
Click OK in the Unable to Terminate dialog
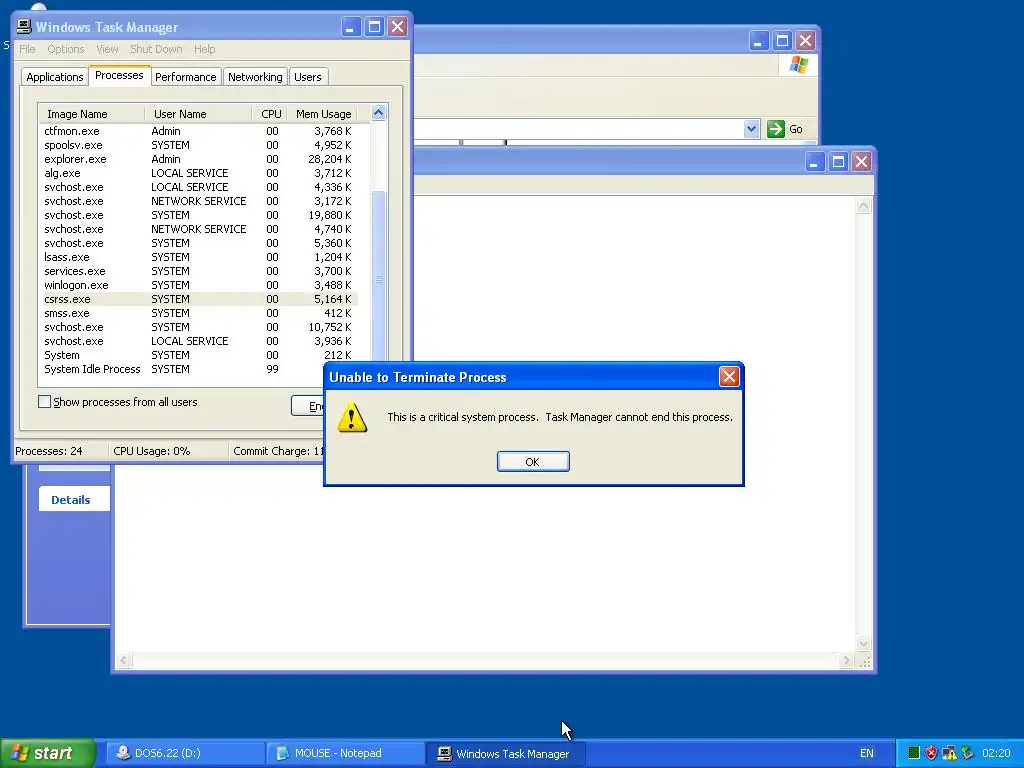pos(533,462)
